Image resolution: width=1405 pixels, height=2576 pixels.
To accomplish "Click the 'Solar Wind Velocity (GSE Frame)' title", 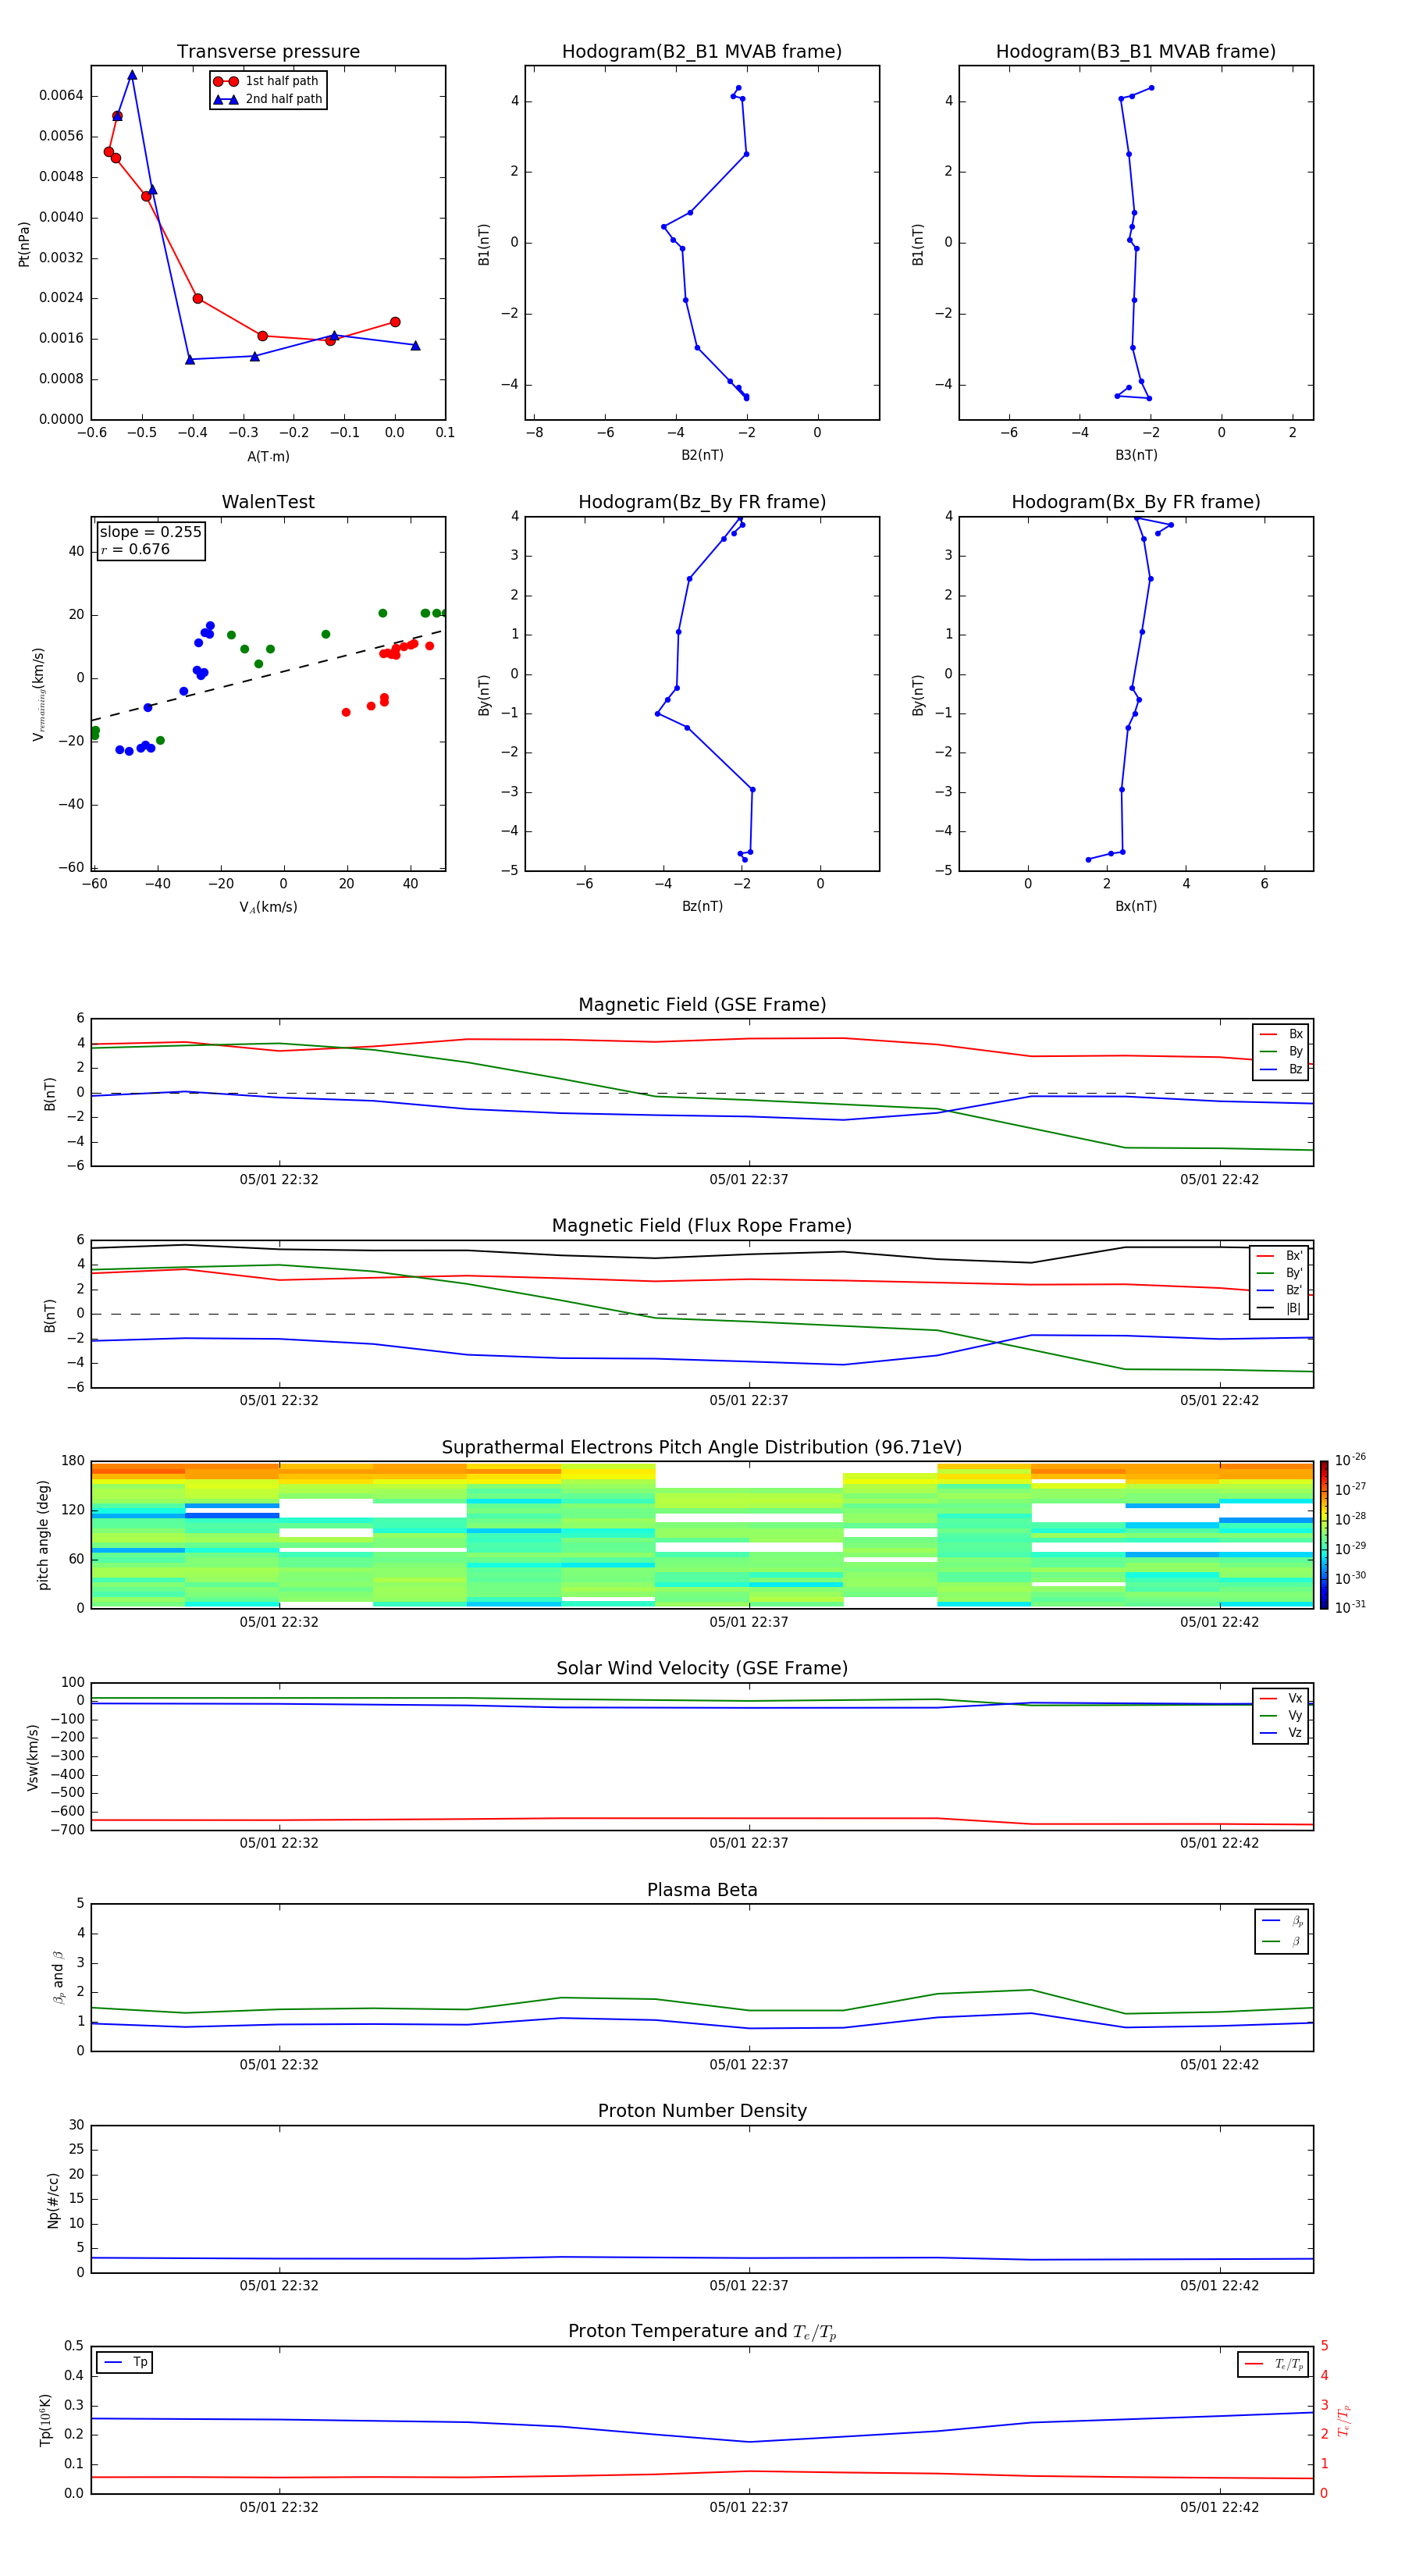I will point(702,1669).
